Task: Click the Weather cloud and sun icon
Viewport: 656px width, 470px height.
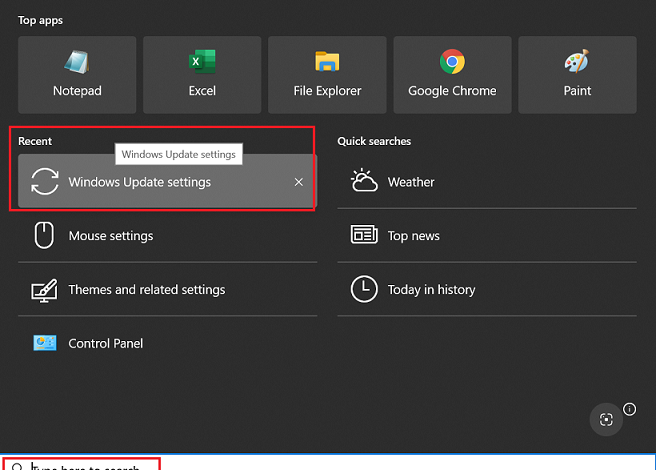Action: pos(364,182)
